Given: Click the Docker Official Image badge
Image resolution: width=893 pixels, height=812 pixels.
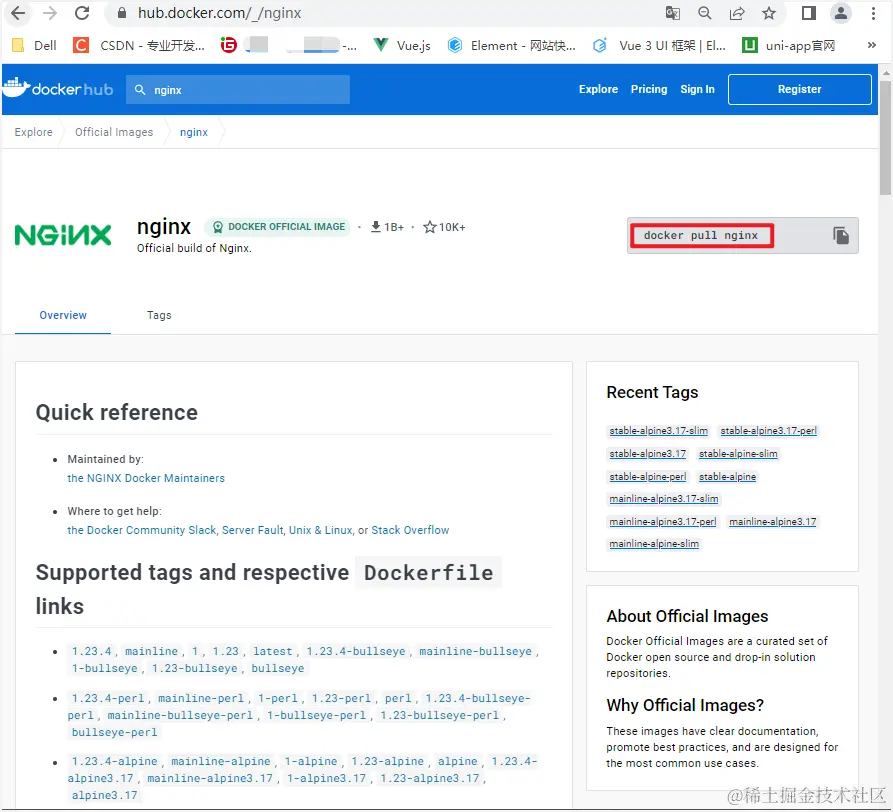Looking at the screenshot, I should pyautogui.click(x=277, y=227).
